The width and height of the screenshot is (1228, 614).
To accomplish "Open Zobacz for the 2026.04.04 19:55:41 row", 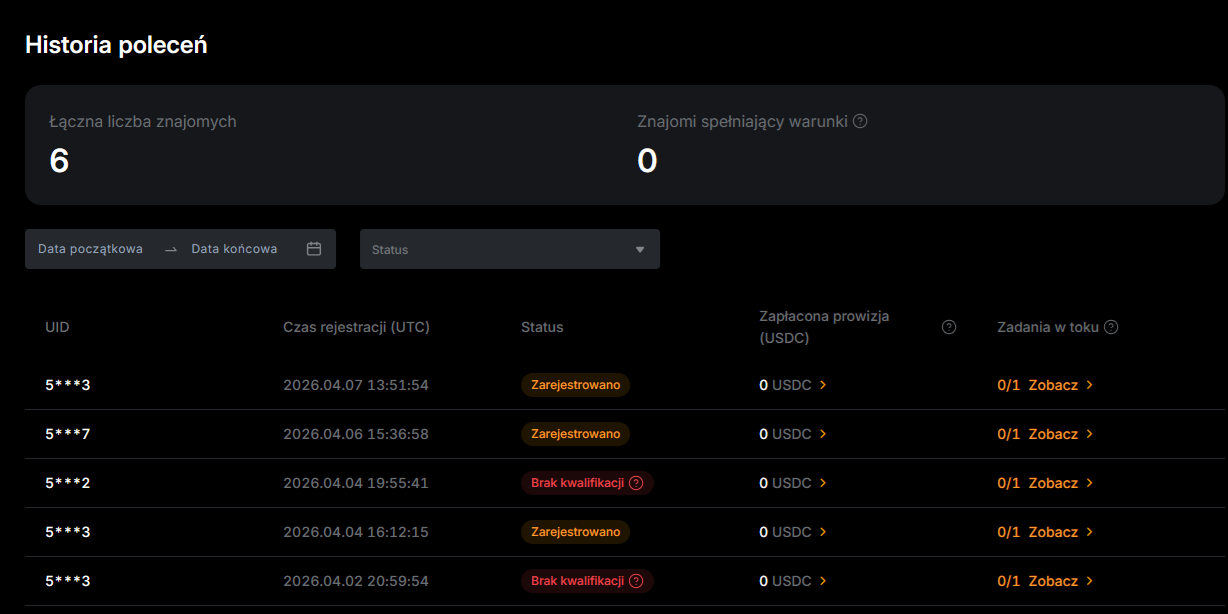I will [x=1060, y=483].
